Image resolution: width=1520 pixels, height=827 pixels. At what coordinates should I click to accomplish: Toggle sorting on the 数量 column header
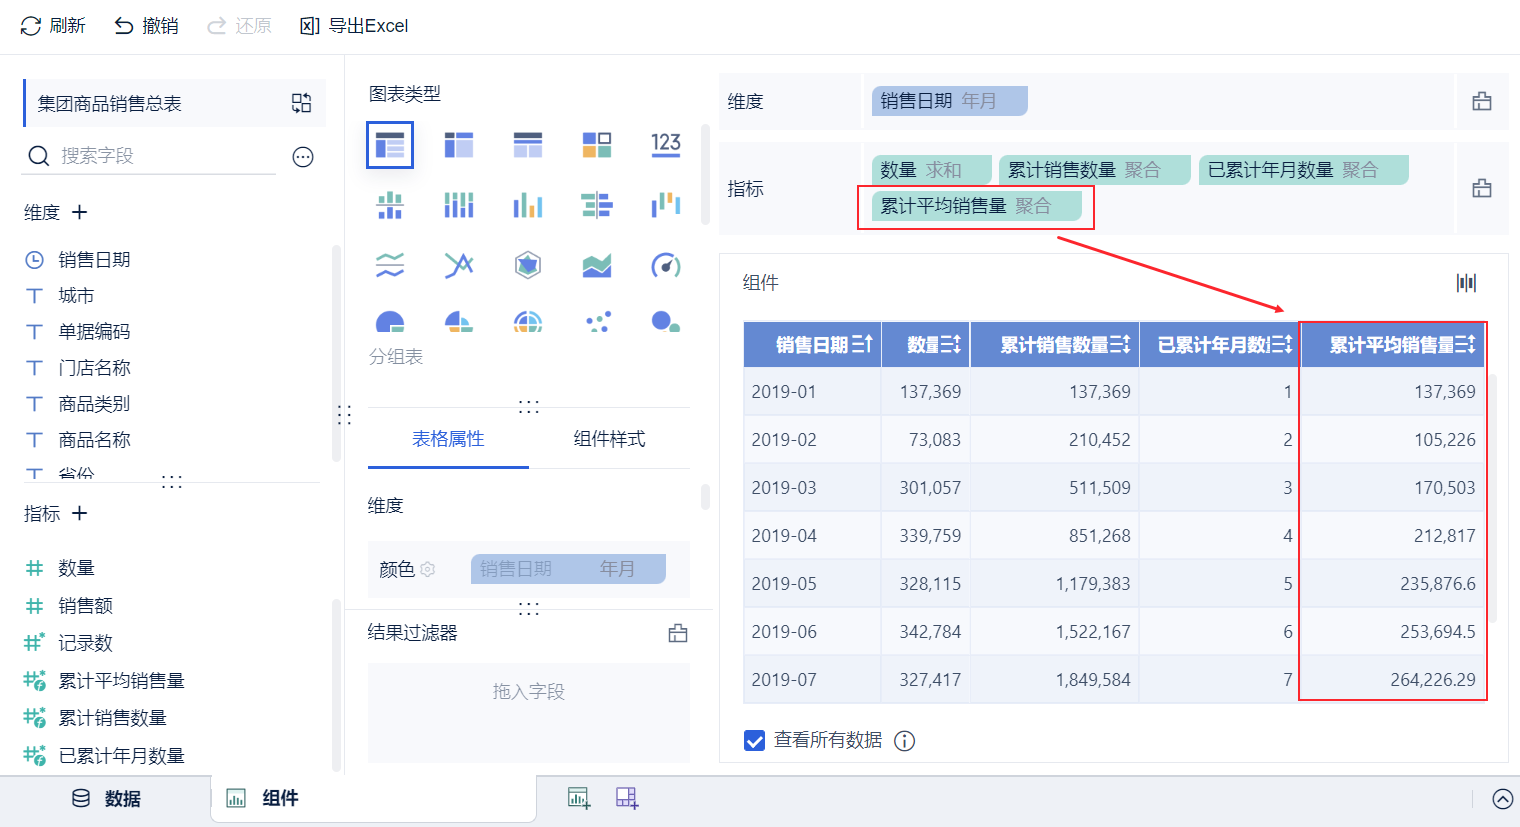pyautogui.click(x=951, y=345)
